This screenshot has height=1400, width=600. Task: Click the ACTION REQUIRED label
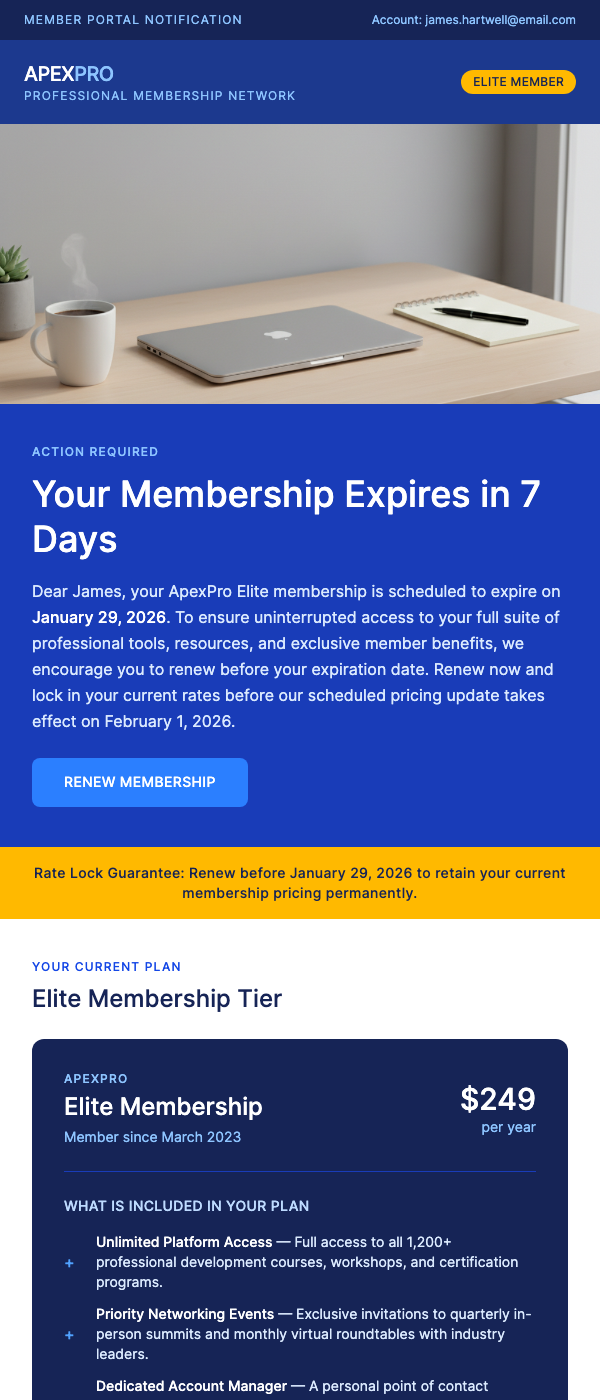pos(95,452)
